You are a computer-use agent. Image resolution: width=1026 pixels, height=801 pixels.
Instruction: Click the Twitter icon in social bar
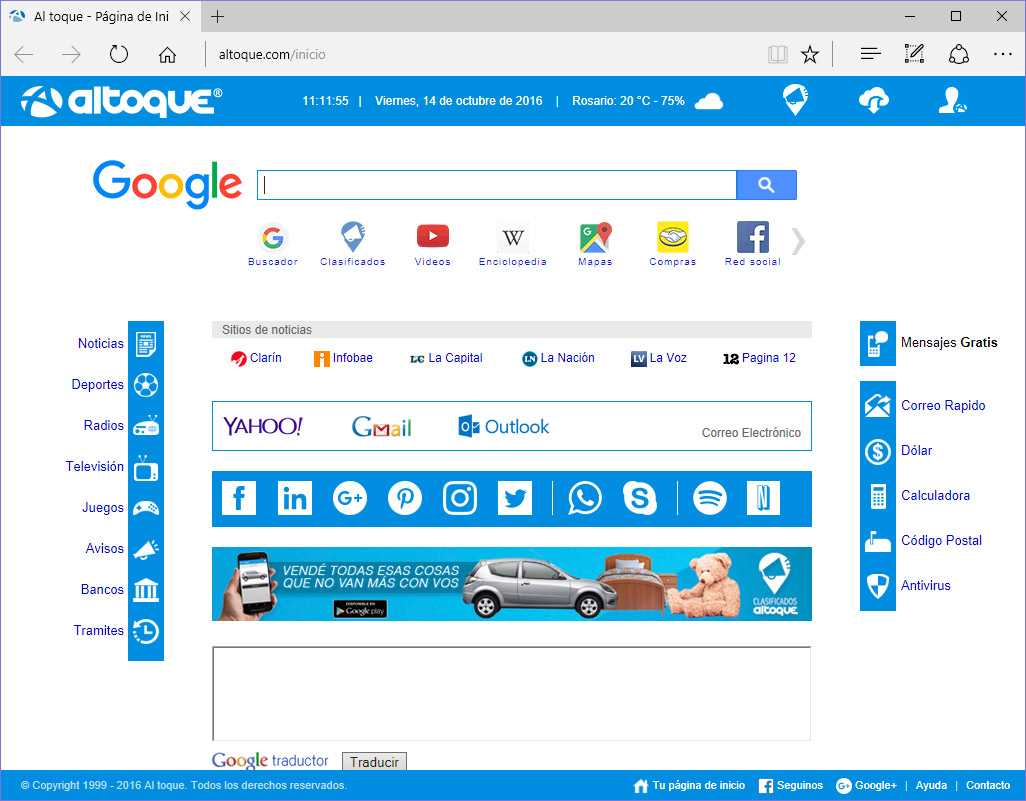coord(515,499)
